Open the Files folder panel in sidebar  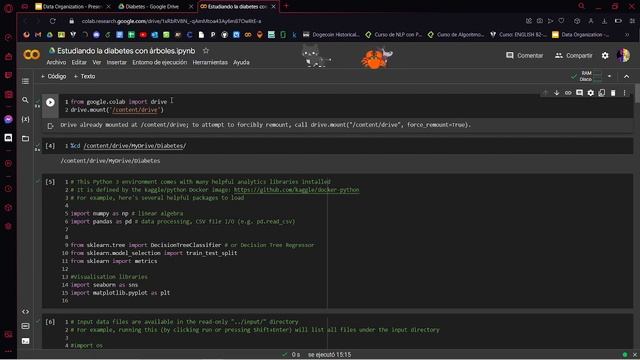click(25, 138)
